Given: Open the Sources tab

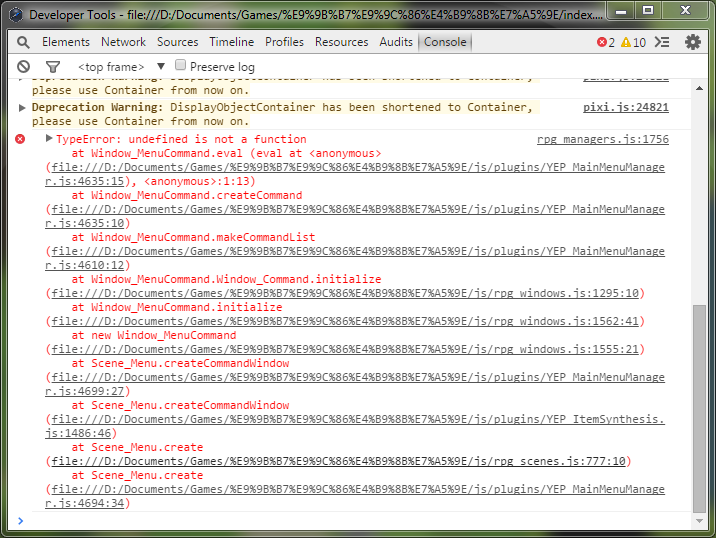Looking at the screenshot, I should point(178,42).
